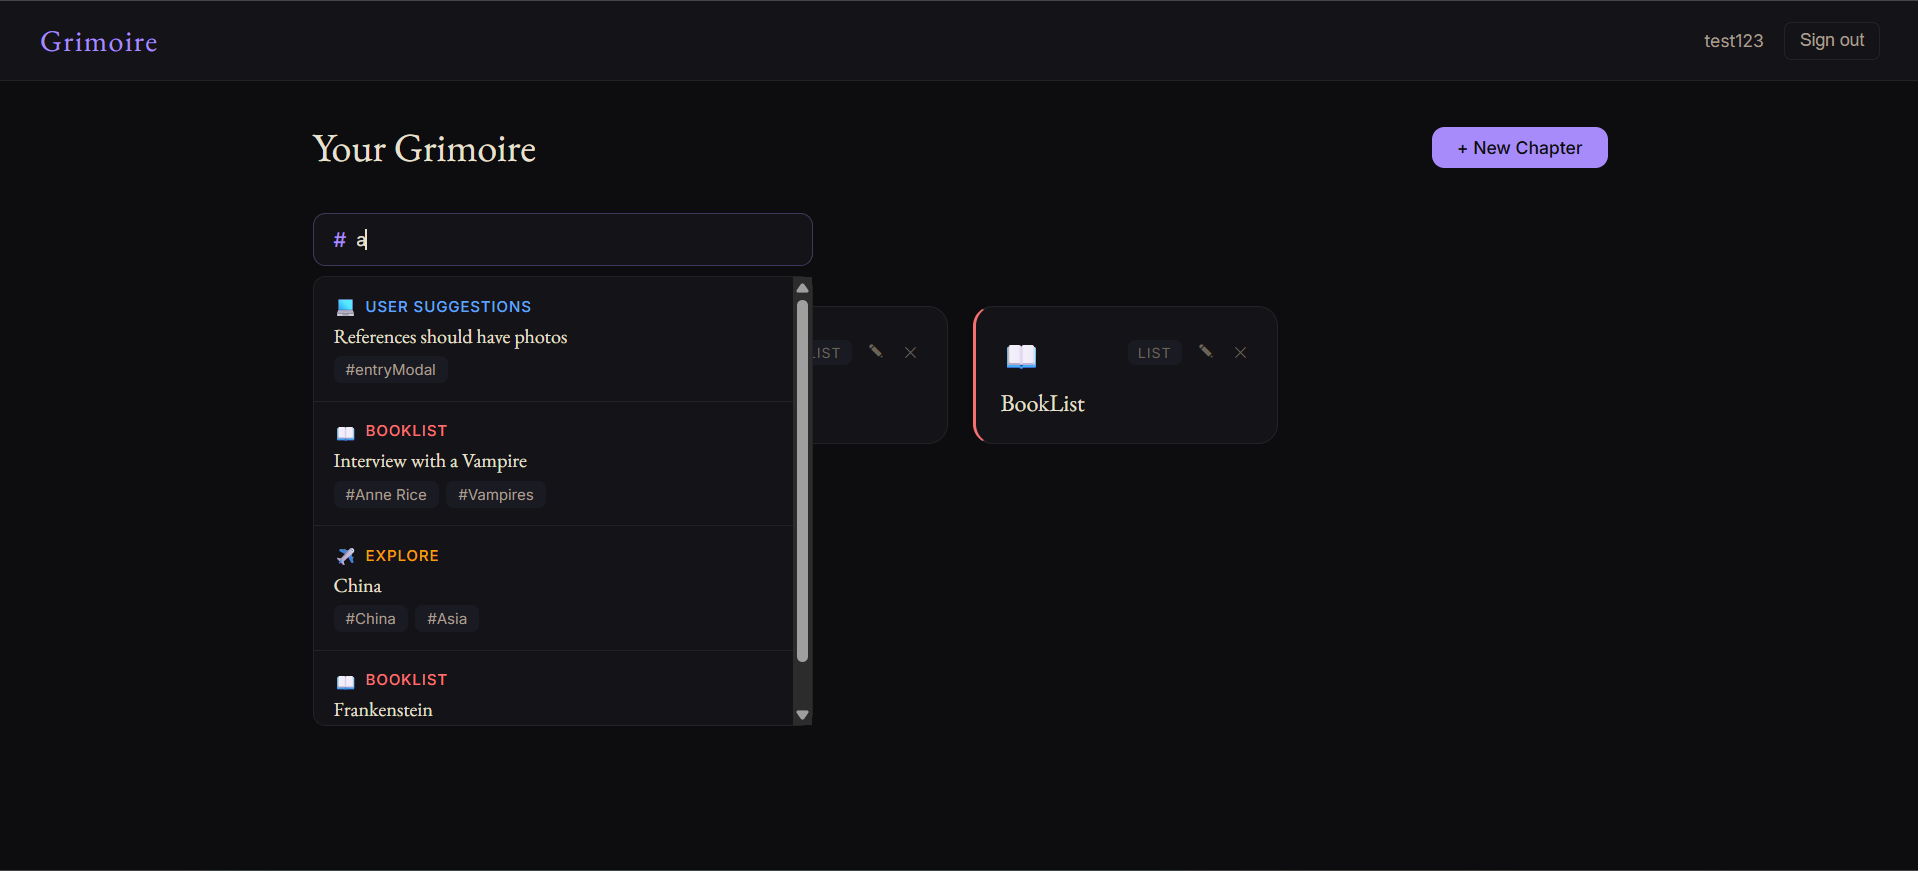Select the #Vampires tag
The height and width of the screenshot is (871, 1918).
pos(495,494)
